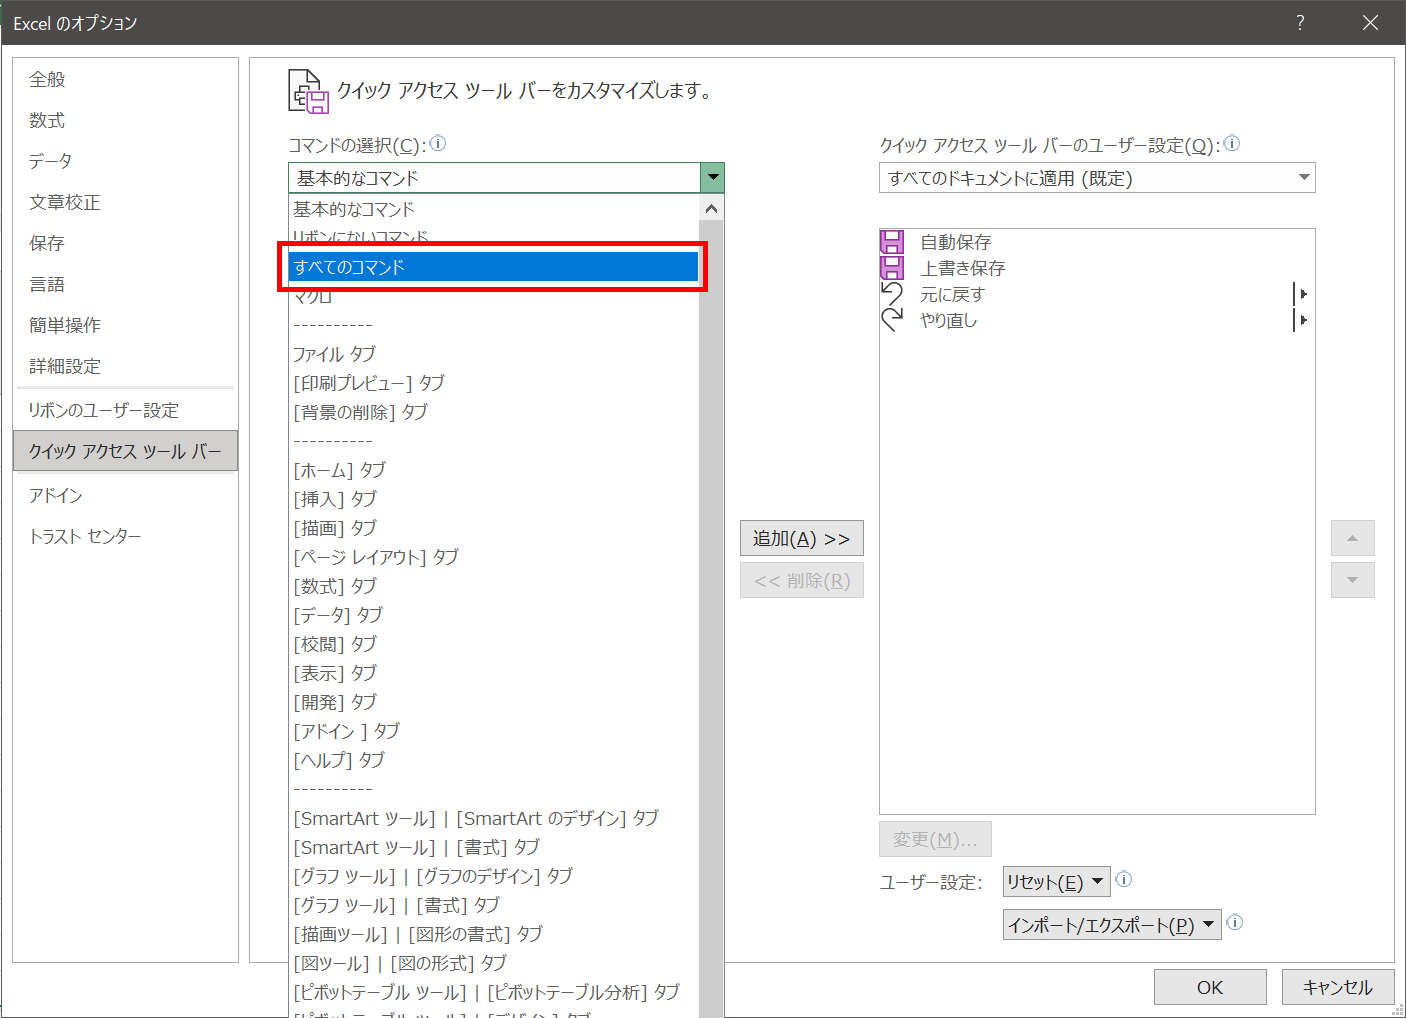This screenshot has height=1018, width=1406.
Task: Click the キャンセル button
Action: click(1338, 987)
